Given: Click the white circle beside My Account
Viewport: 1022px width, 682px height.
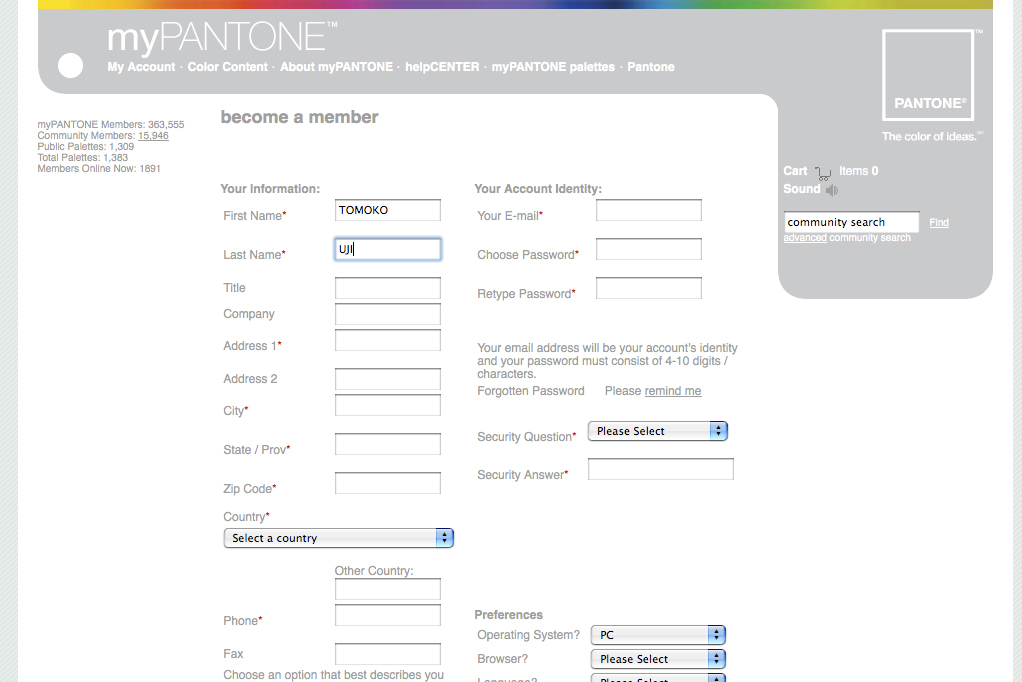Looking at the screenshot, I should pos(70,65).
